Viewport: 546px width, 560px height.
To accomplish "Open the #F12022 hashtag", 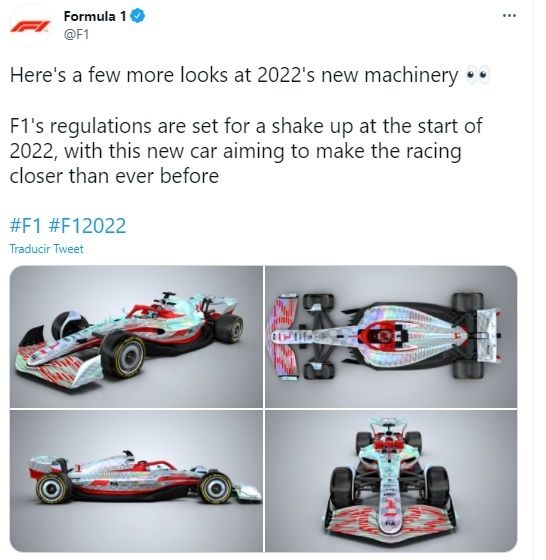I will pyautogui.click(x=87, y=226).
